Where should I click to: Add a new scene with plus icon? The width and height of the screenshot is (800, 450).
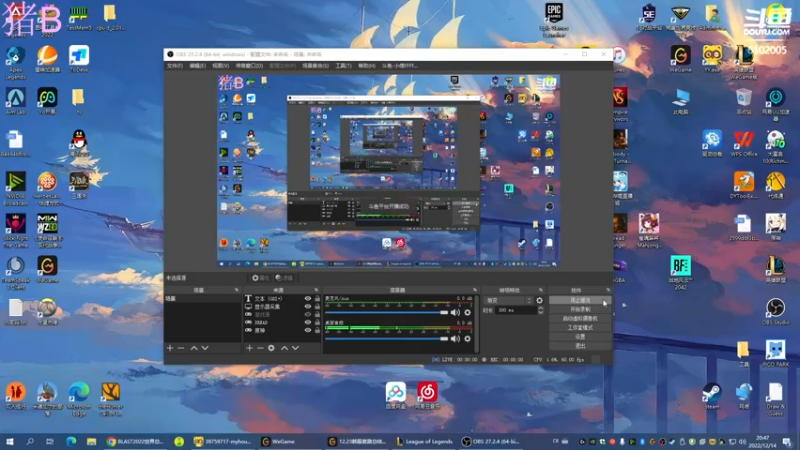pos(170,348)
